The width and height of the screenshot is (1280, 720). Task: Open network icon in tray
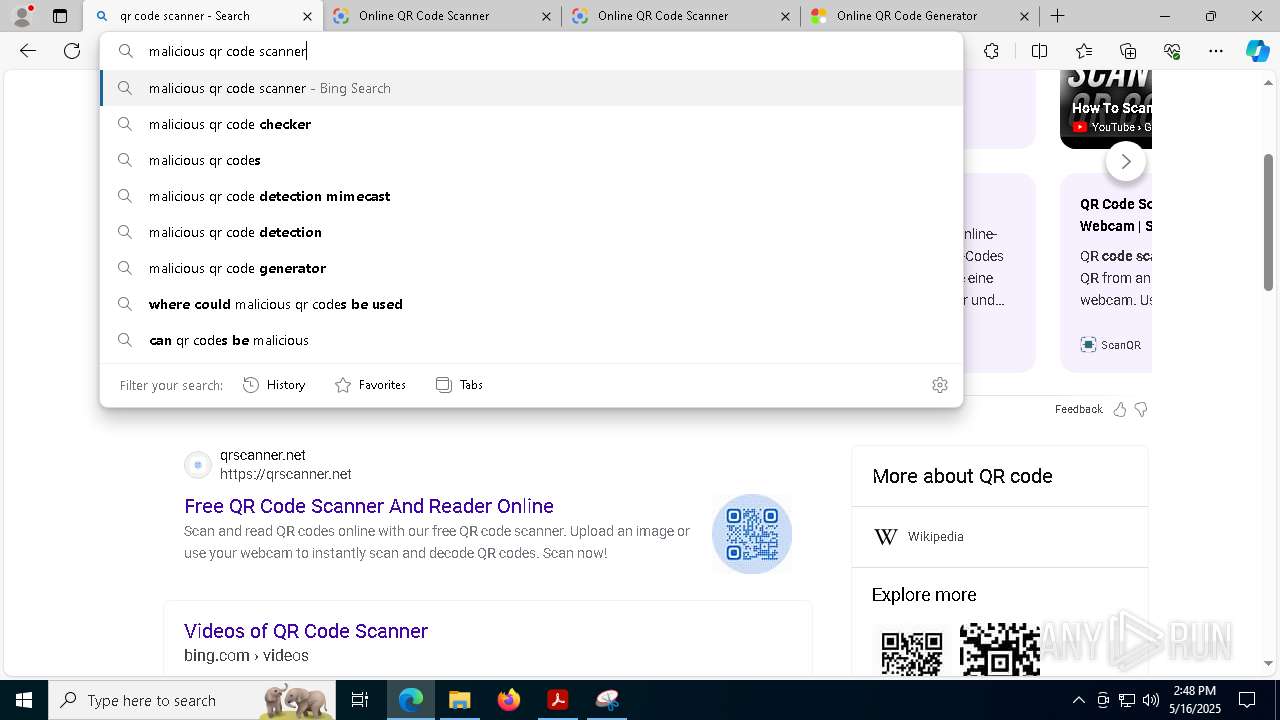click(x=1127, y=700)
